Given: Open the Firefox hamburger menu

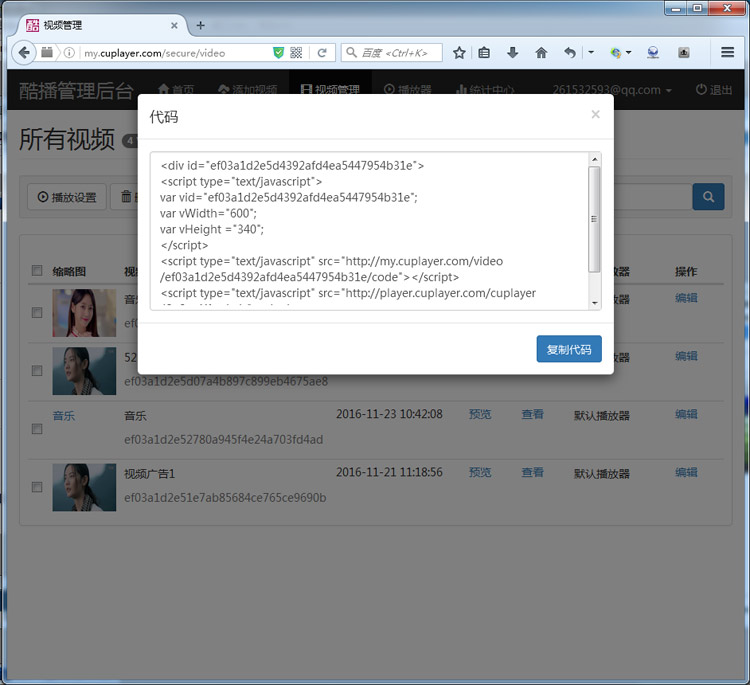Looking at the screenshot, I should (x=727, y=52).
